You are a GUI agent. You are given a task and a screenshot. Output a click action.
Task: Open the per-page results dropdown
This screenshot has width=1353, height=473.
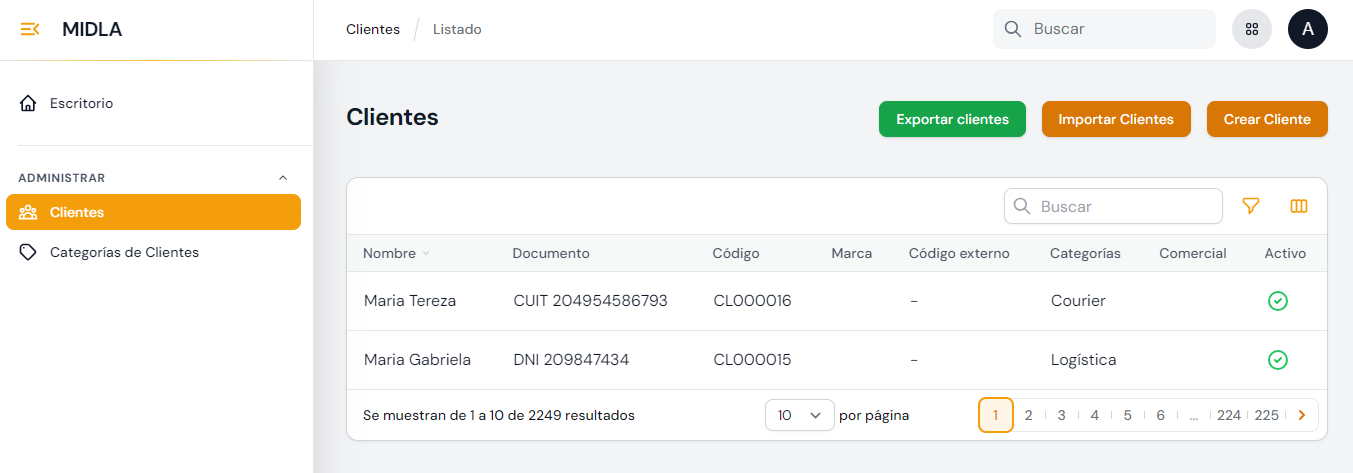[x=799, y=415]
